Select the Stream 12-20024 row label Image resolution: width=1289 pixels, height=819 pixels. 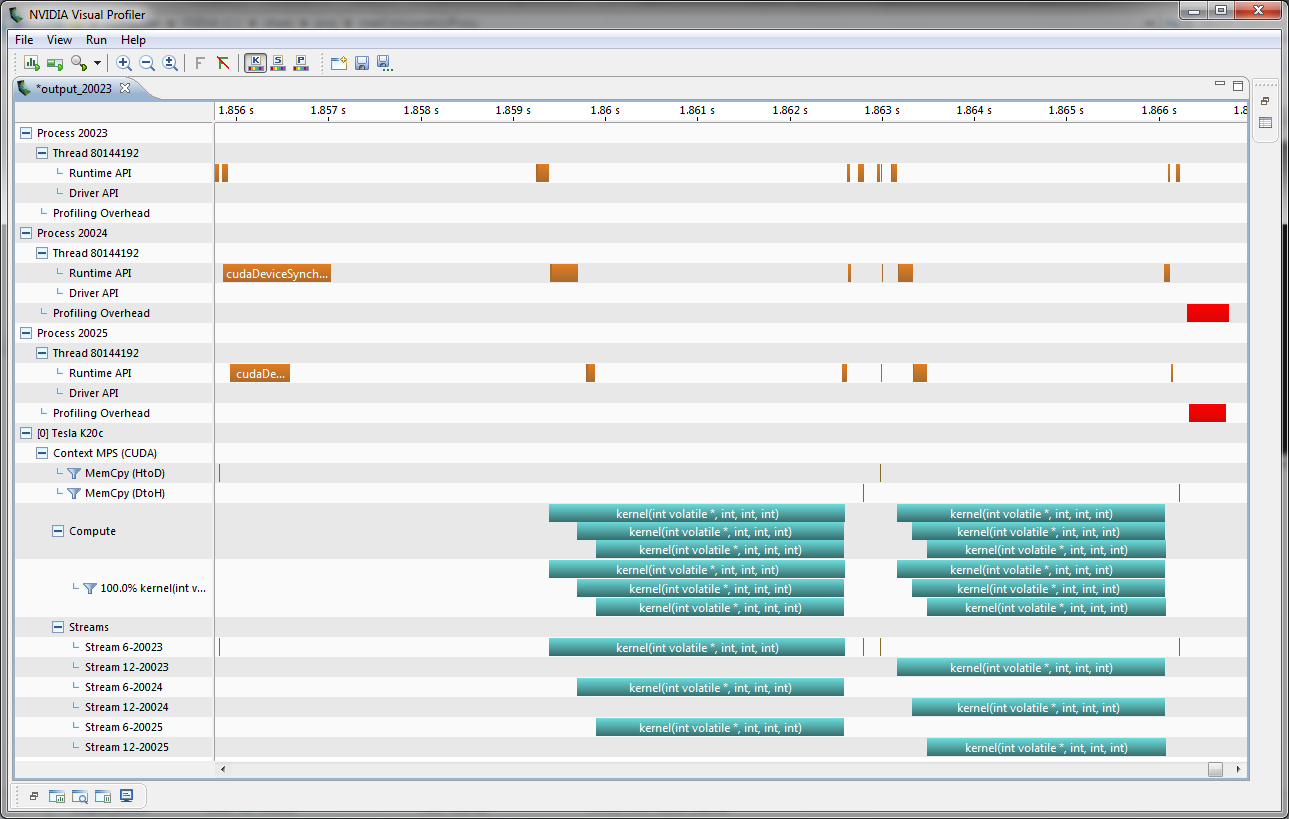pyautogui.click(x=127, y=707)
